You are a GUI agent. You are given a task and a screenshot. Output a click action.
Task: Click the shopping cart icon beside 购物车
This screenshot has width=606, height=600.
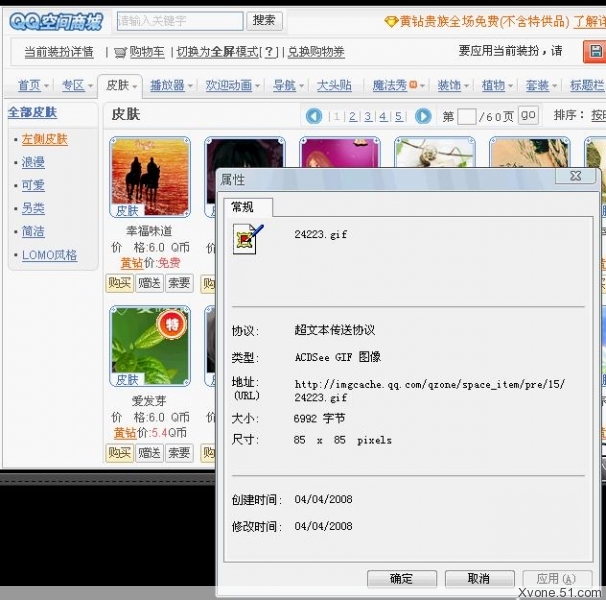pyautogui.click(x=121, y=53)
